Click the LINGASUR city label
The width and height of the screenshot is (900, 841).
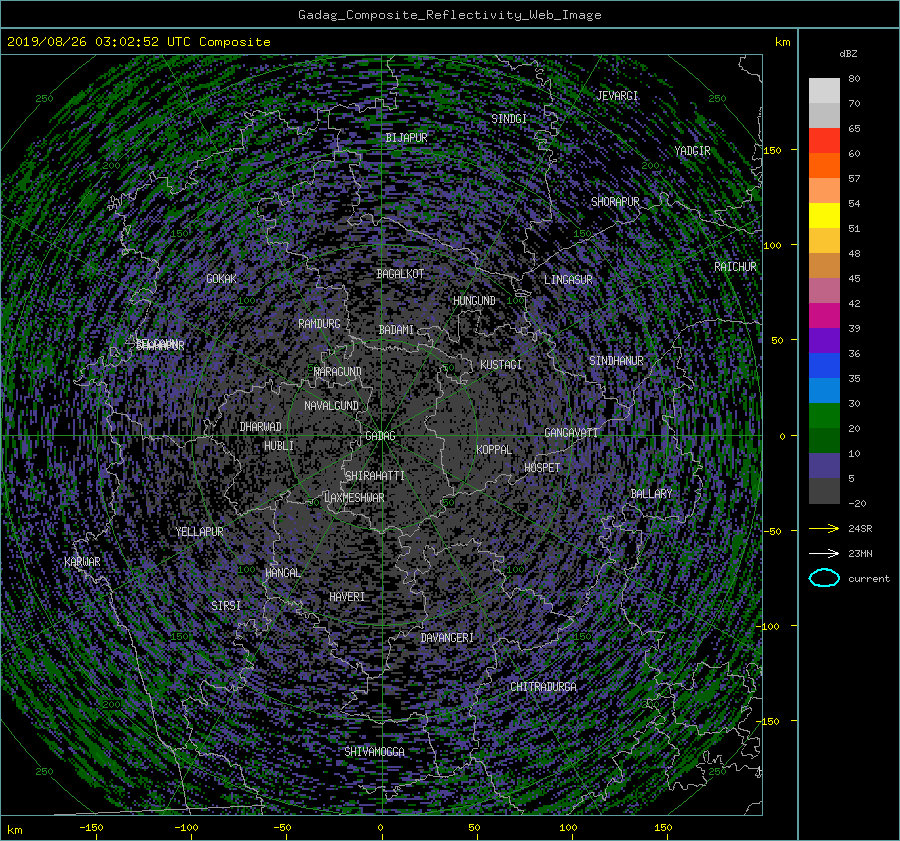[x=568, y=280]
